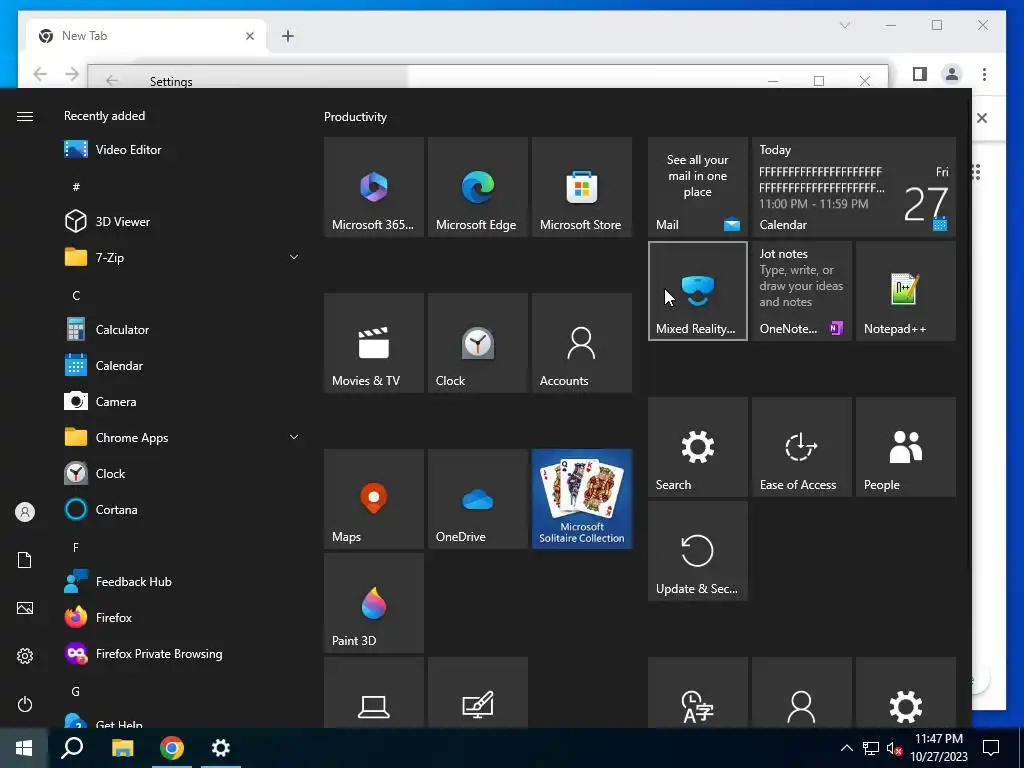Open Calendar from the app list
The height and width of the screenshot is (768, 1024).
point(183,366)
